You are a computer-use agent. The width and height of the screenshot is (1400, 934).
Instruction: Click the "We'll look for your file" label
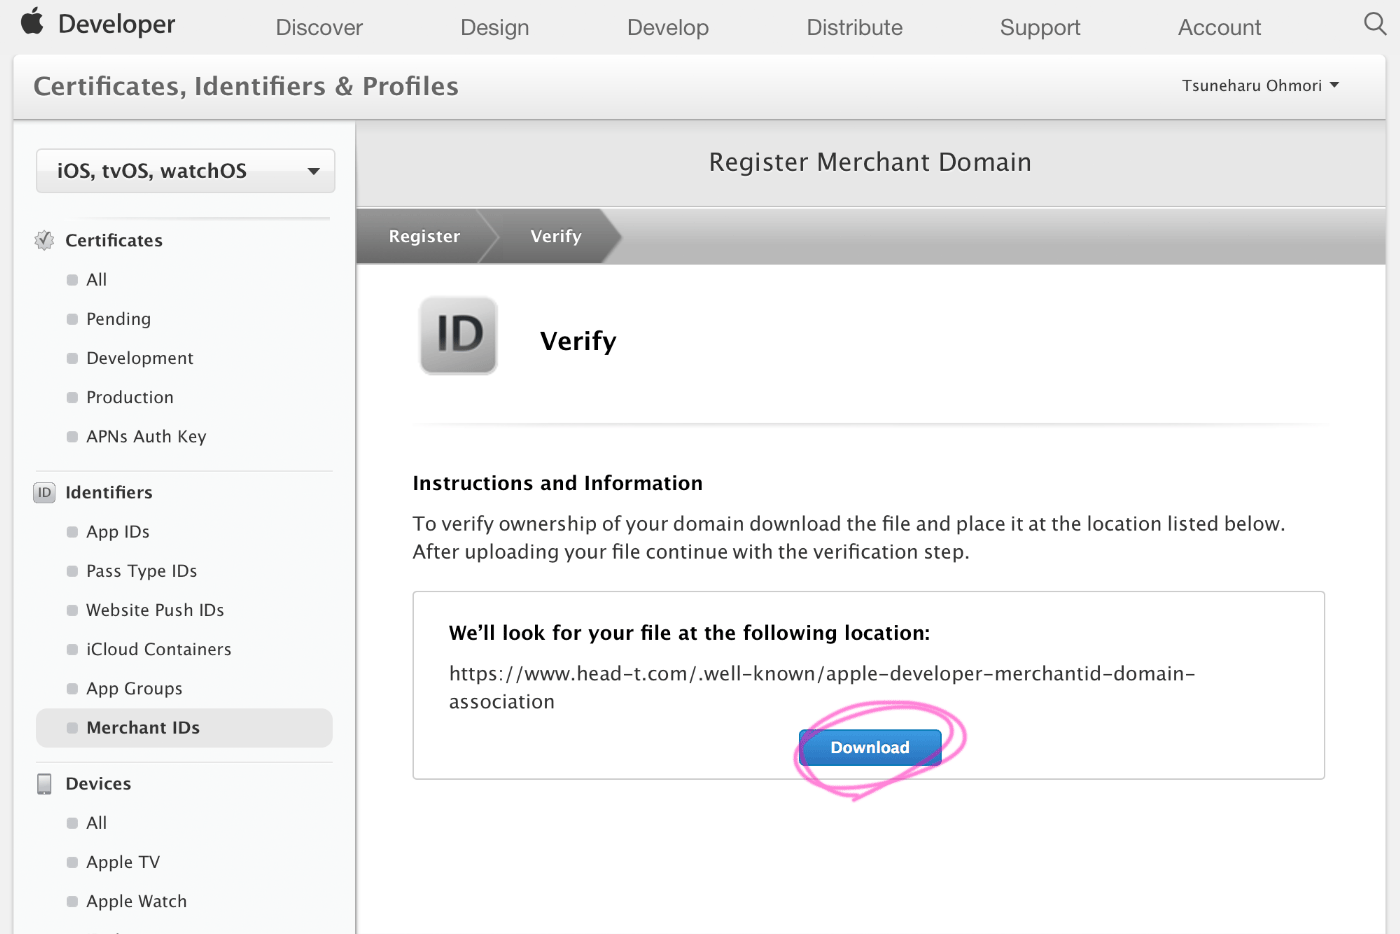(x=689, y=633)
